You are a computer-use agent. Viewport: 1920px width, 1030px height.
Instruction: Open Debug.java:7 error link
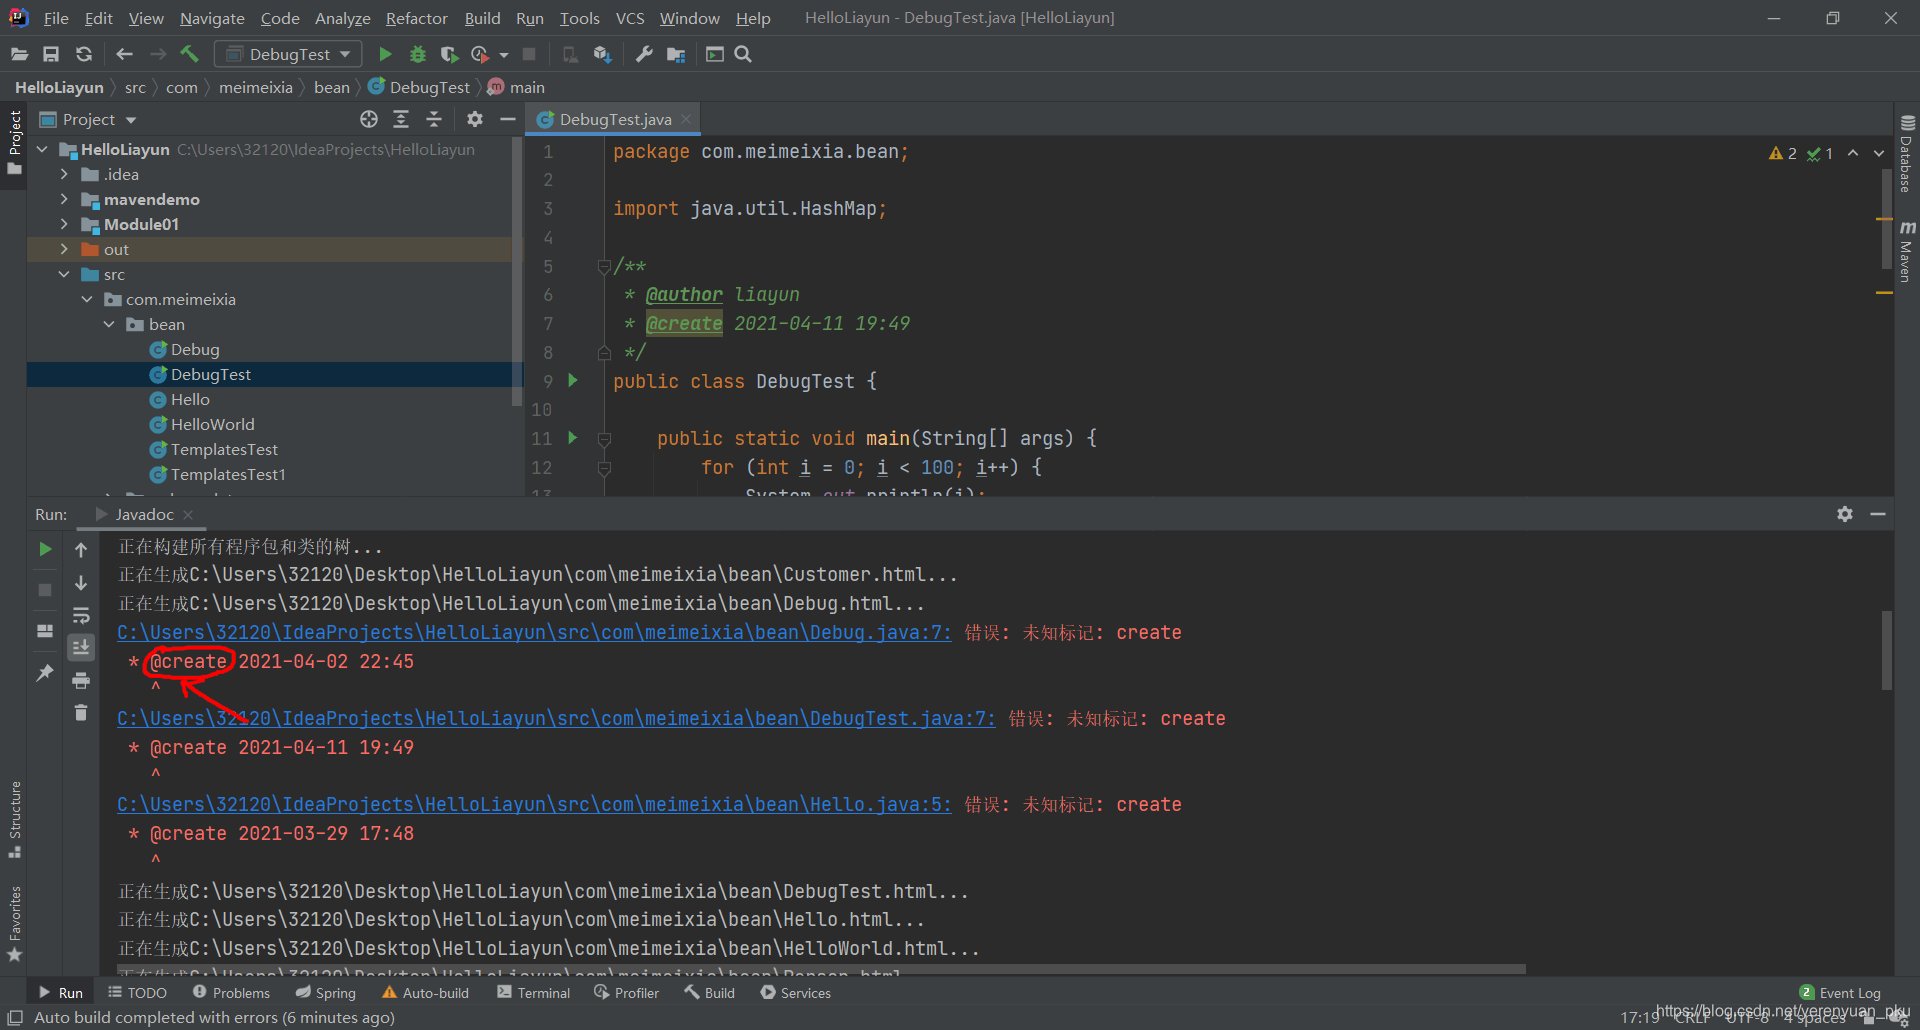(x=534, y=632)
